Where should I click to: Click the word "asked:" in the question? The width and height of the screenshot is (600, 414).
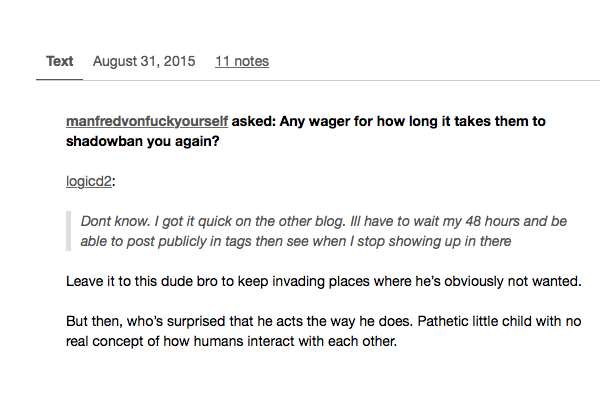click(x=254, y=121)
